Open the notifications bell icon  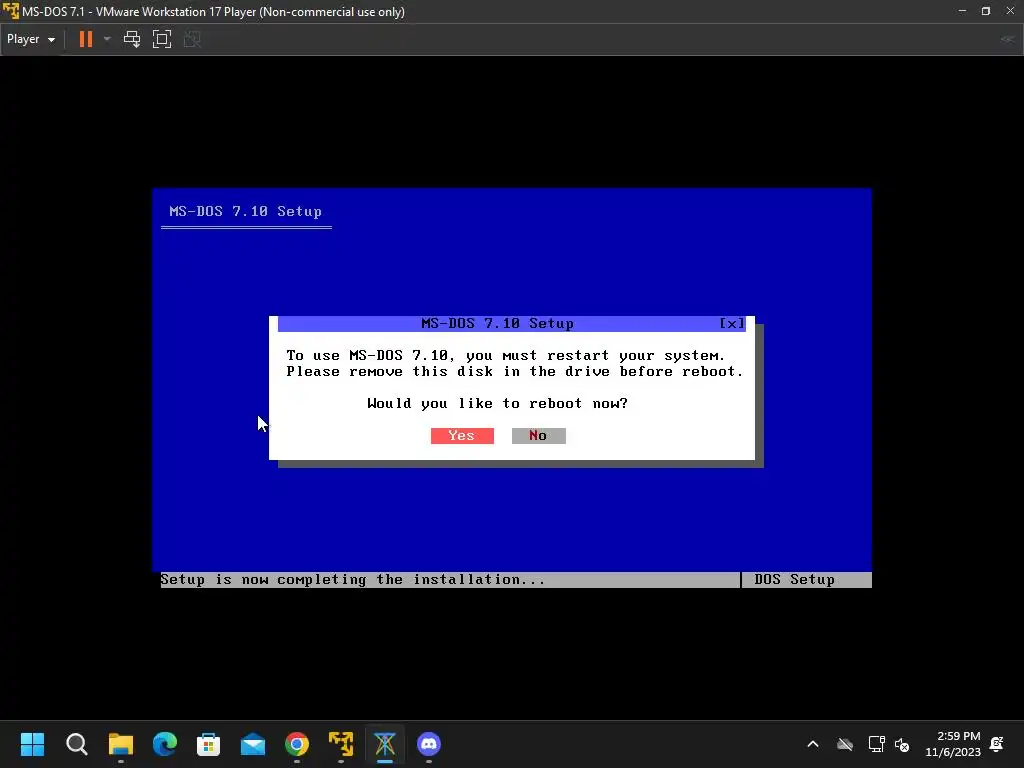click(x=997, y=744)
